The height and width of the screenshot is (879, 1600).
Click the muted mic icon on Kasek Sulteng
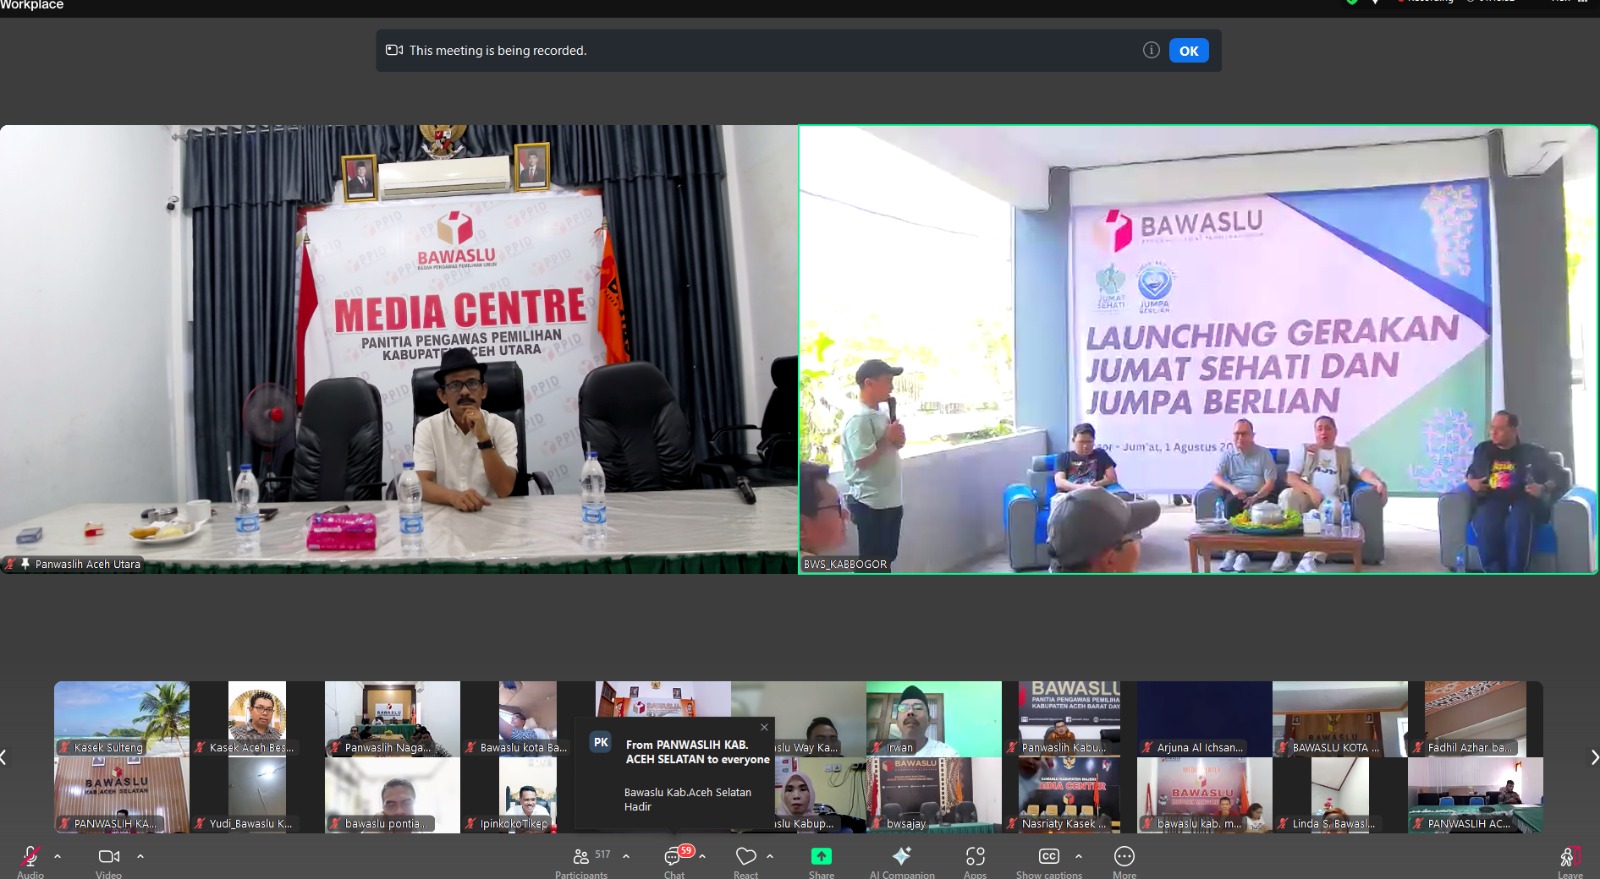[65, 747]
